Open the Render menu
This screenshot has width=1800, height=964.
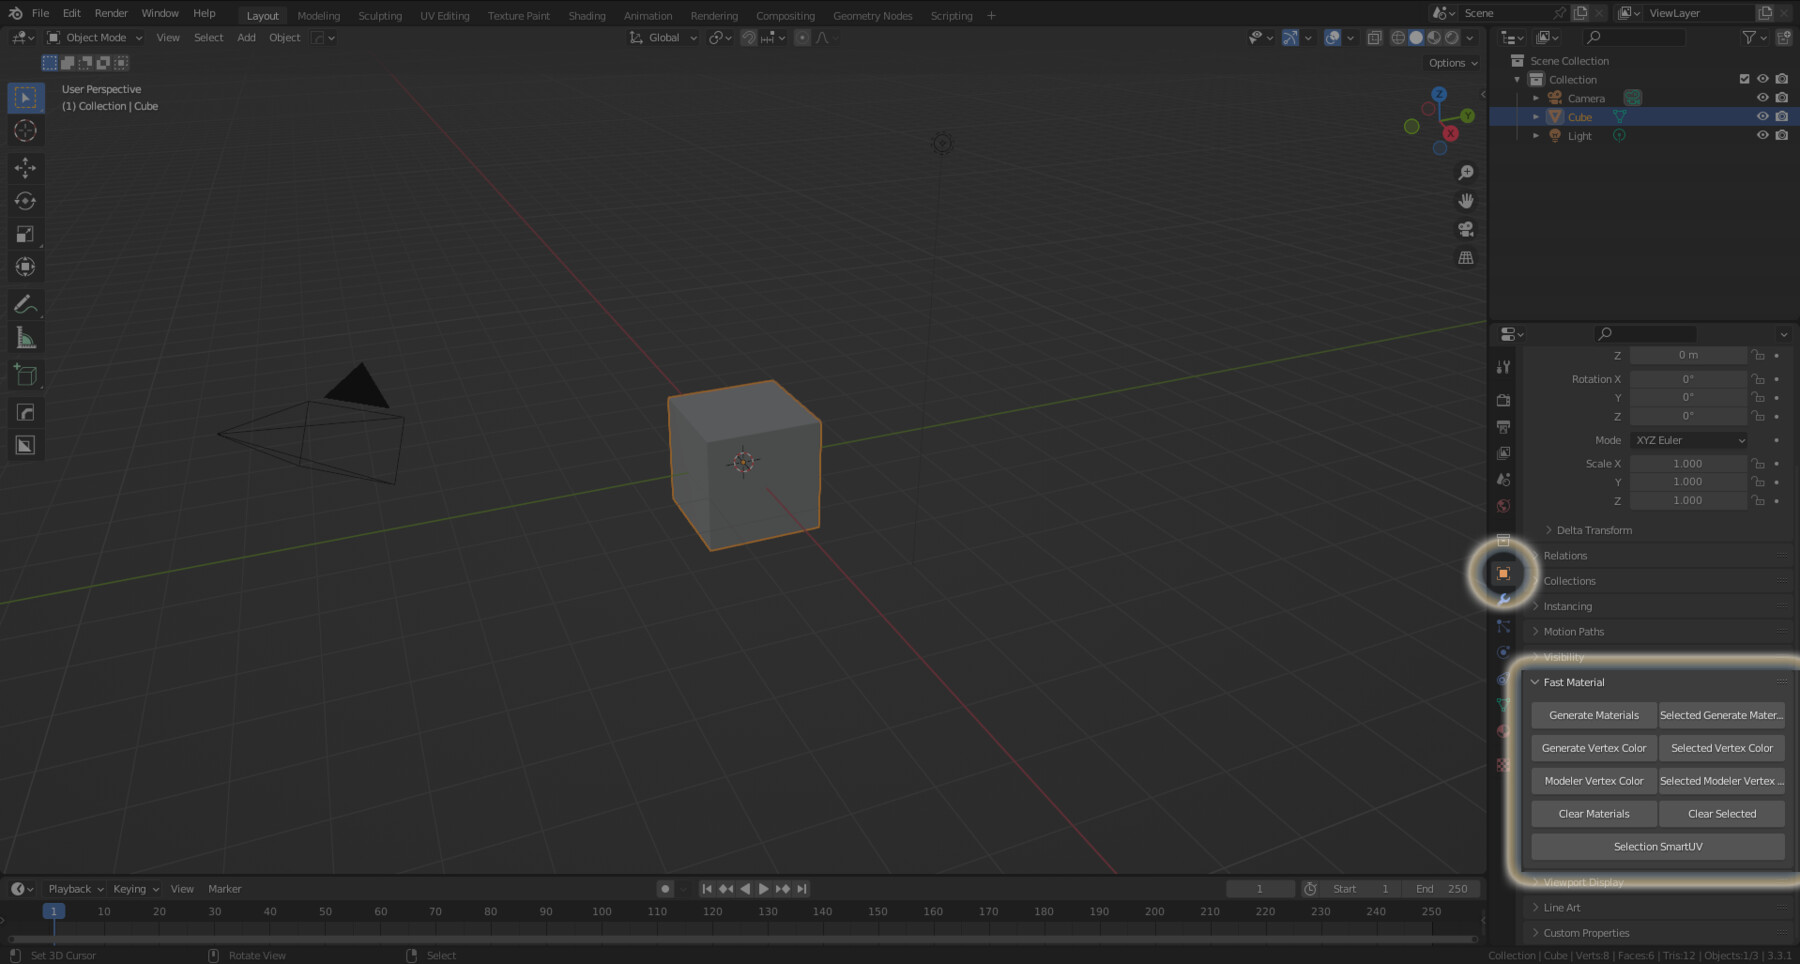[111, 13]
